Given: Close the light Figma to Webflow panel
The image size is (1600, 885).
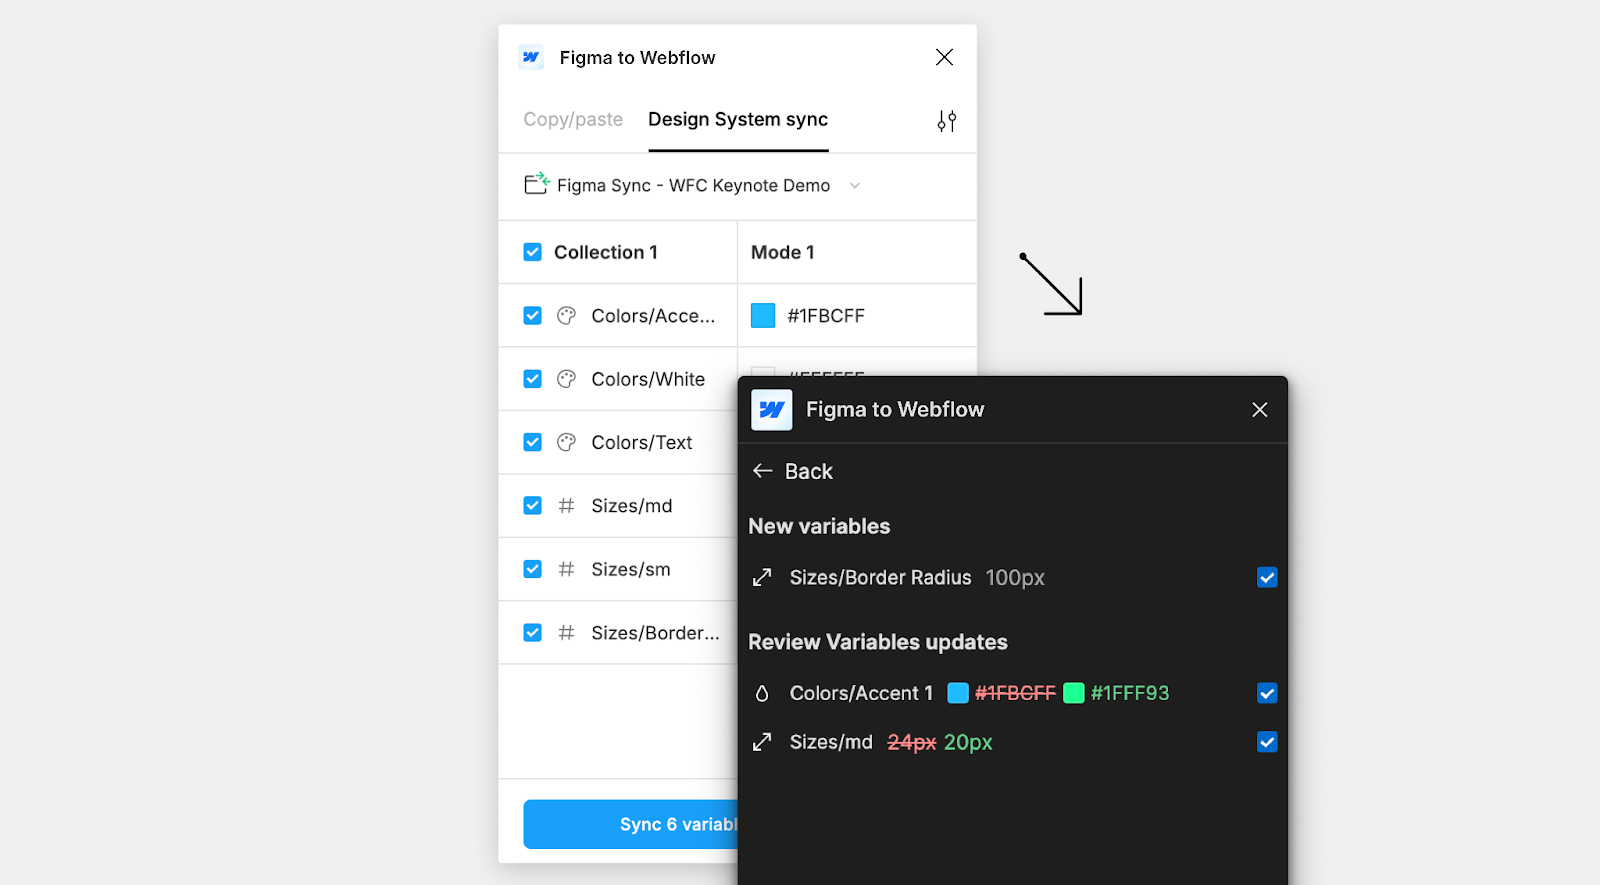Looking at the screenshot, I should point(944,57).
